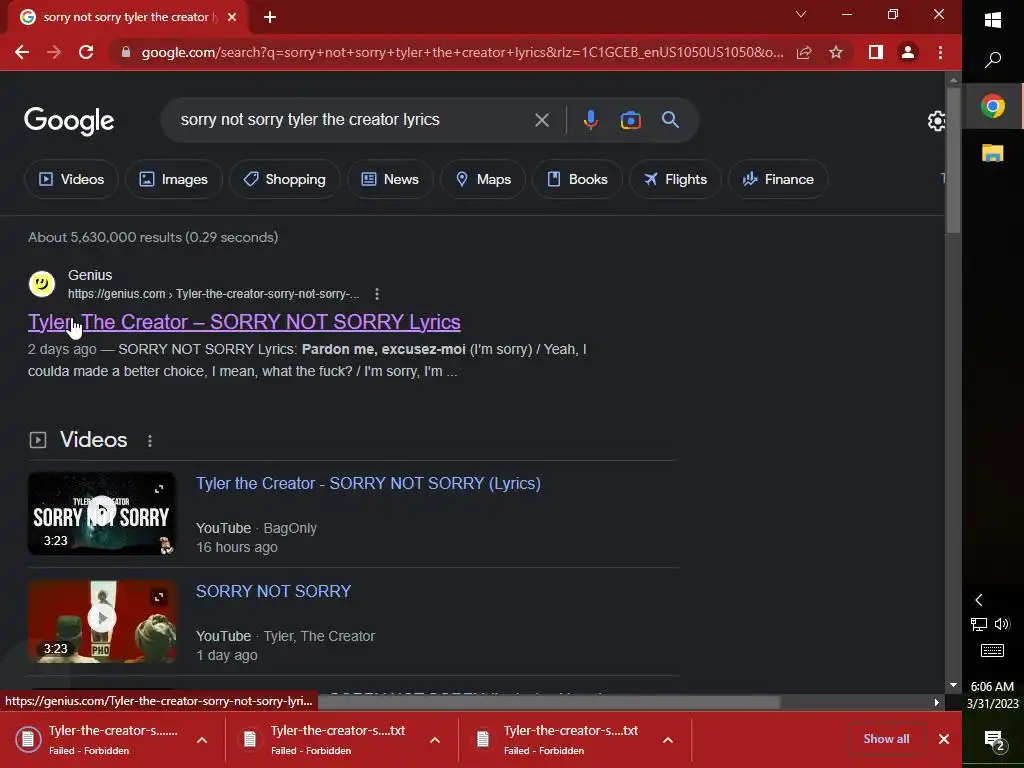
Task: Click the horizontal scrollbar thumb
Action: [x=549, y=703]
